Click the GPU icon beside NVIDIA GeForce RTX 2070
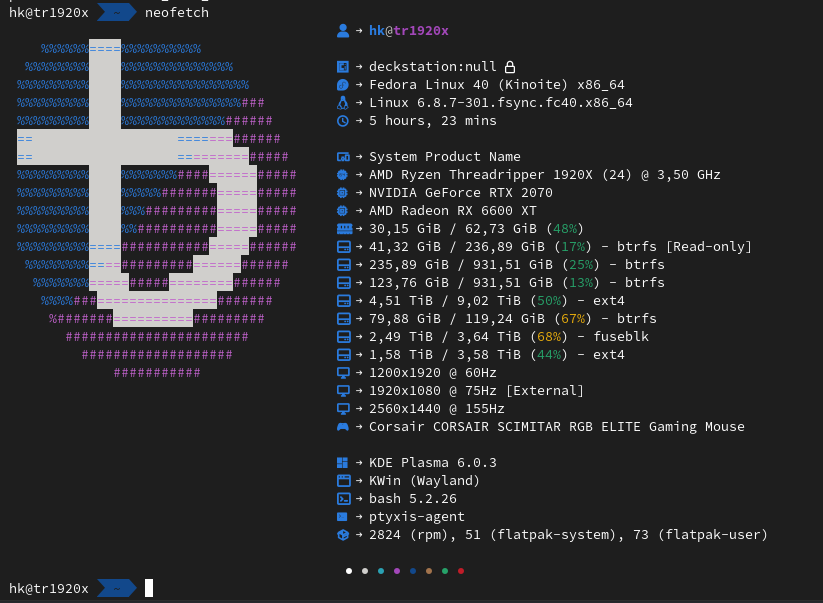This screenshot has width=823, height=603. click(x=342, y=193)
